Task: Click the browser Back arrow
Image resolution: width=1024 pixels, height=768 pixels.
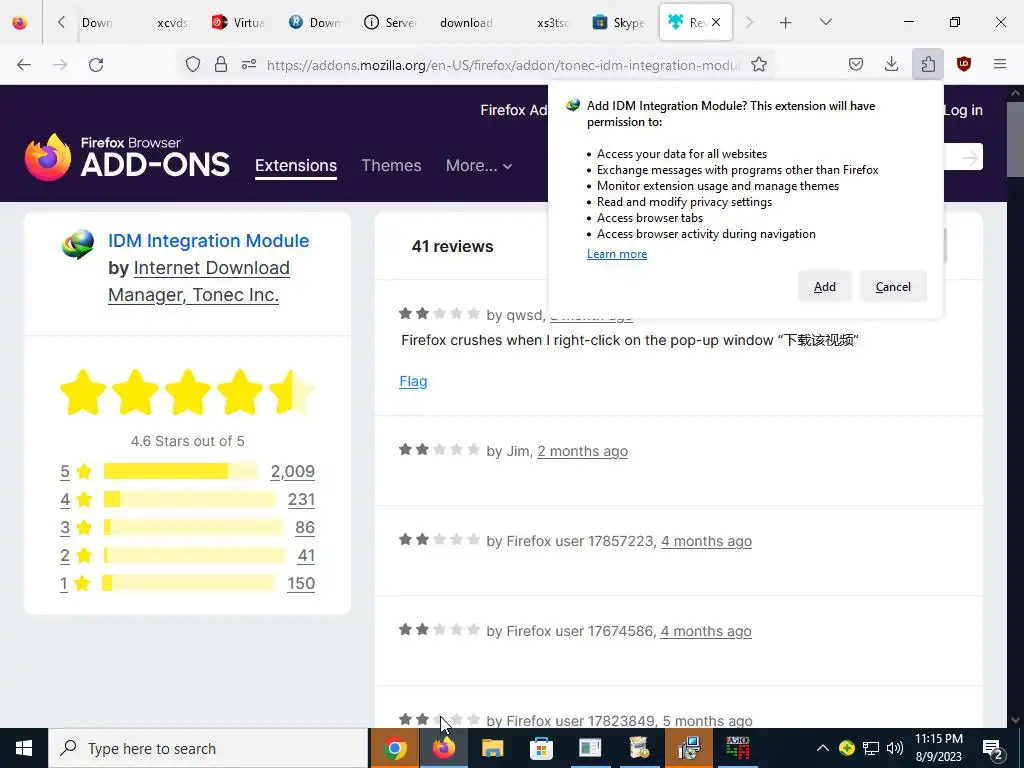Action: [24, 65]
